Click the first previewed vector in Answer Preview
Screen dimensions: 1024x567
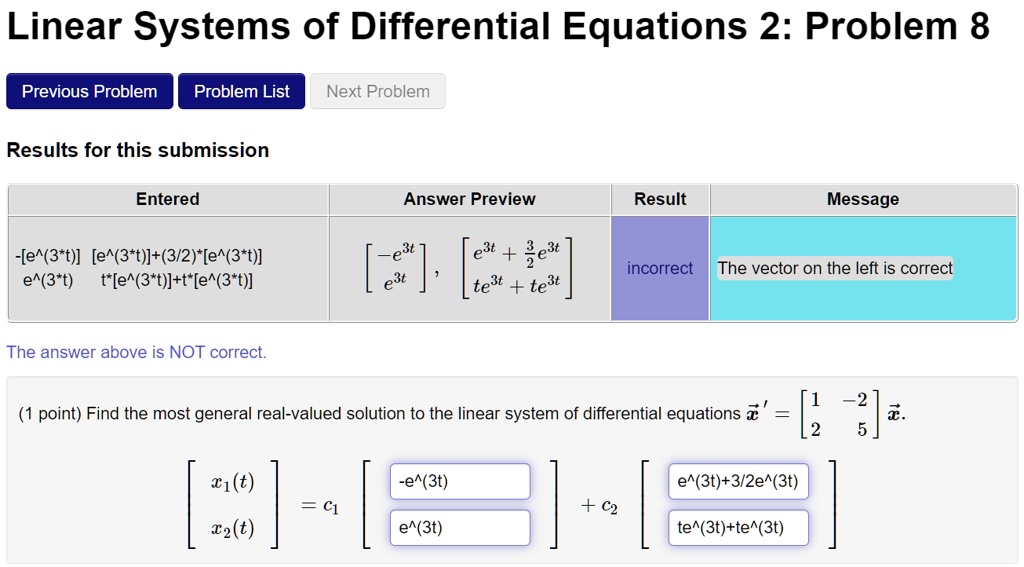pos(399,268)
